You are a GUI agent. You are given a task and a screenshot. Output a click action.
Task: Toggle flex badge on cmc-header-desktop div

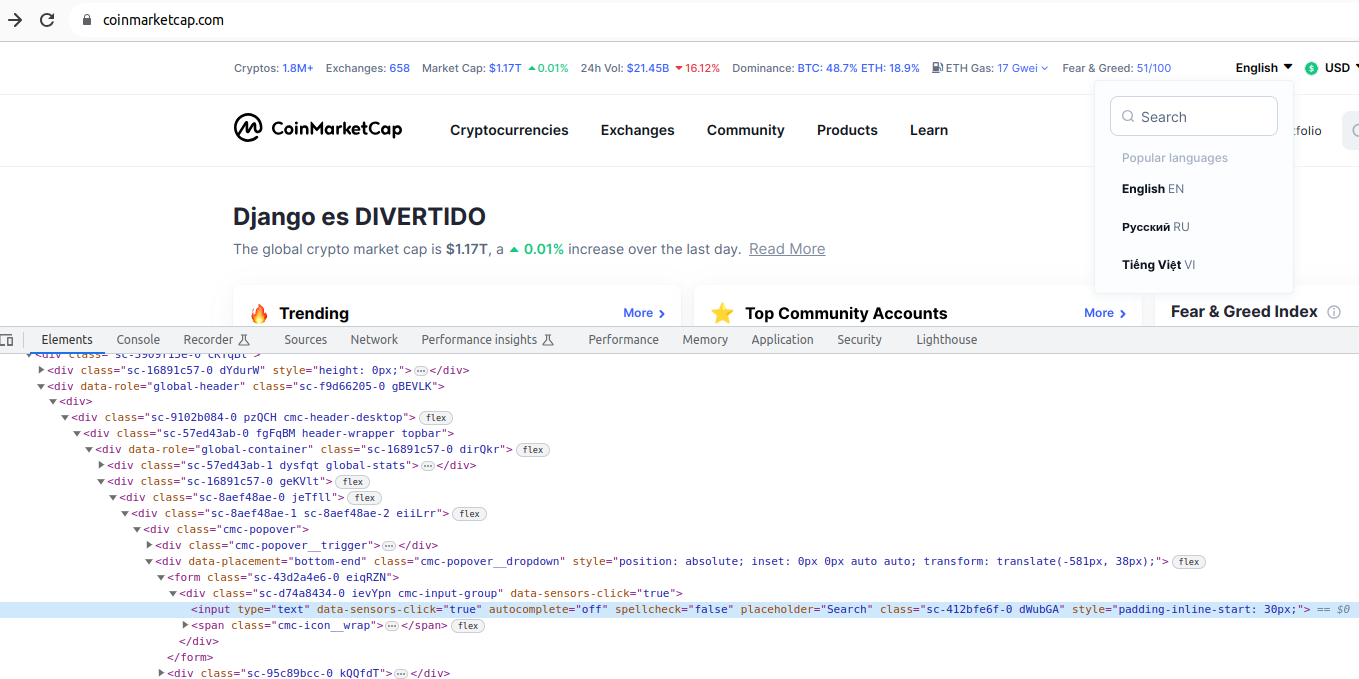(434, 418)
